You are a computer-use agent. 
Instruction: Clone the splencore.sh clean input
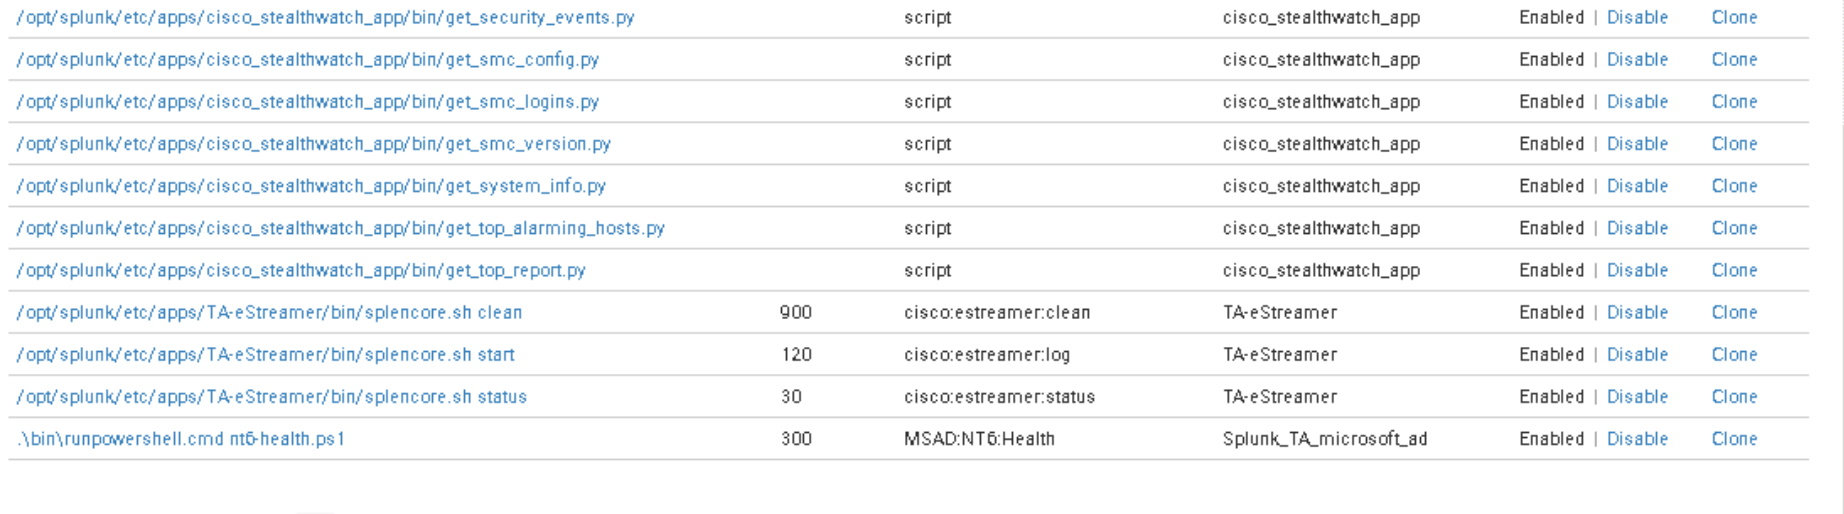(x=1734, y=313)
